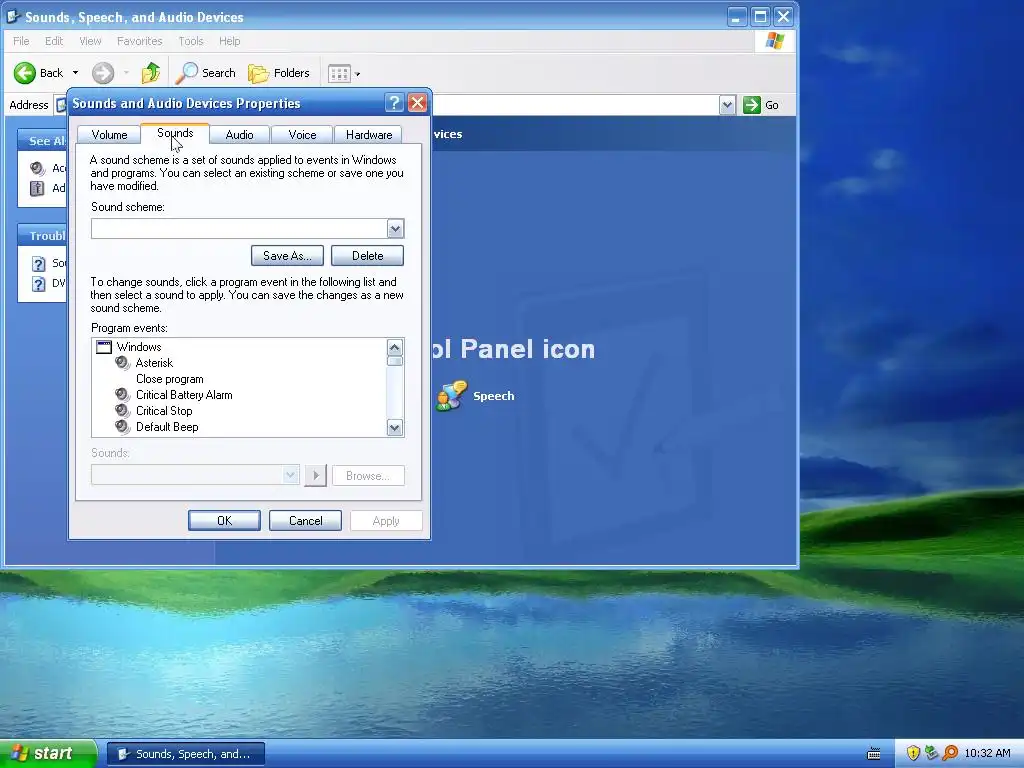Image resolution: width=1024 pixels, height=768 pixels.
Task: Click the speaker icon beside Default Beep
Action: 123,427
